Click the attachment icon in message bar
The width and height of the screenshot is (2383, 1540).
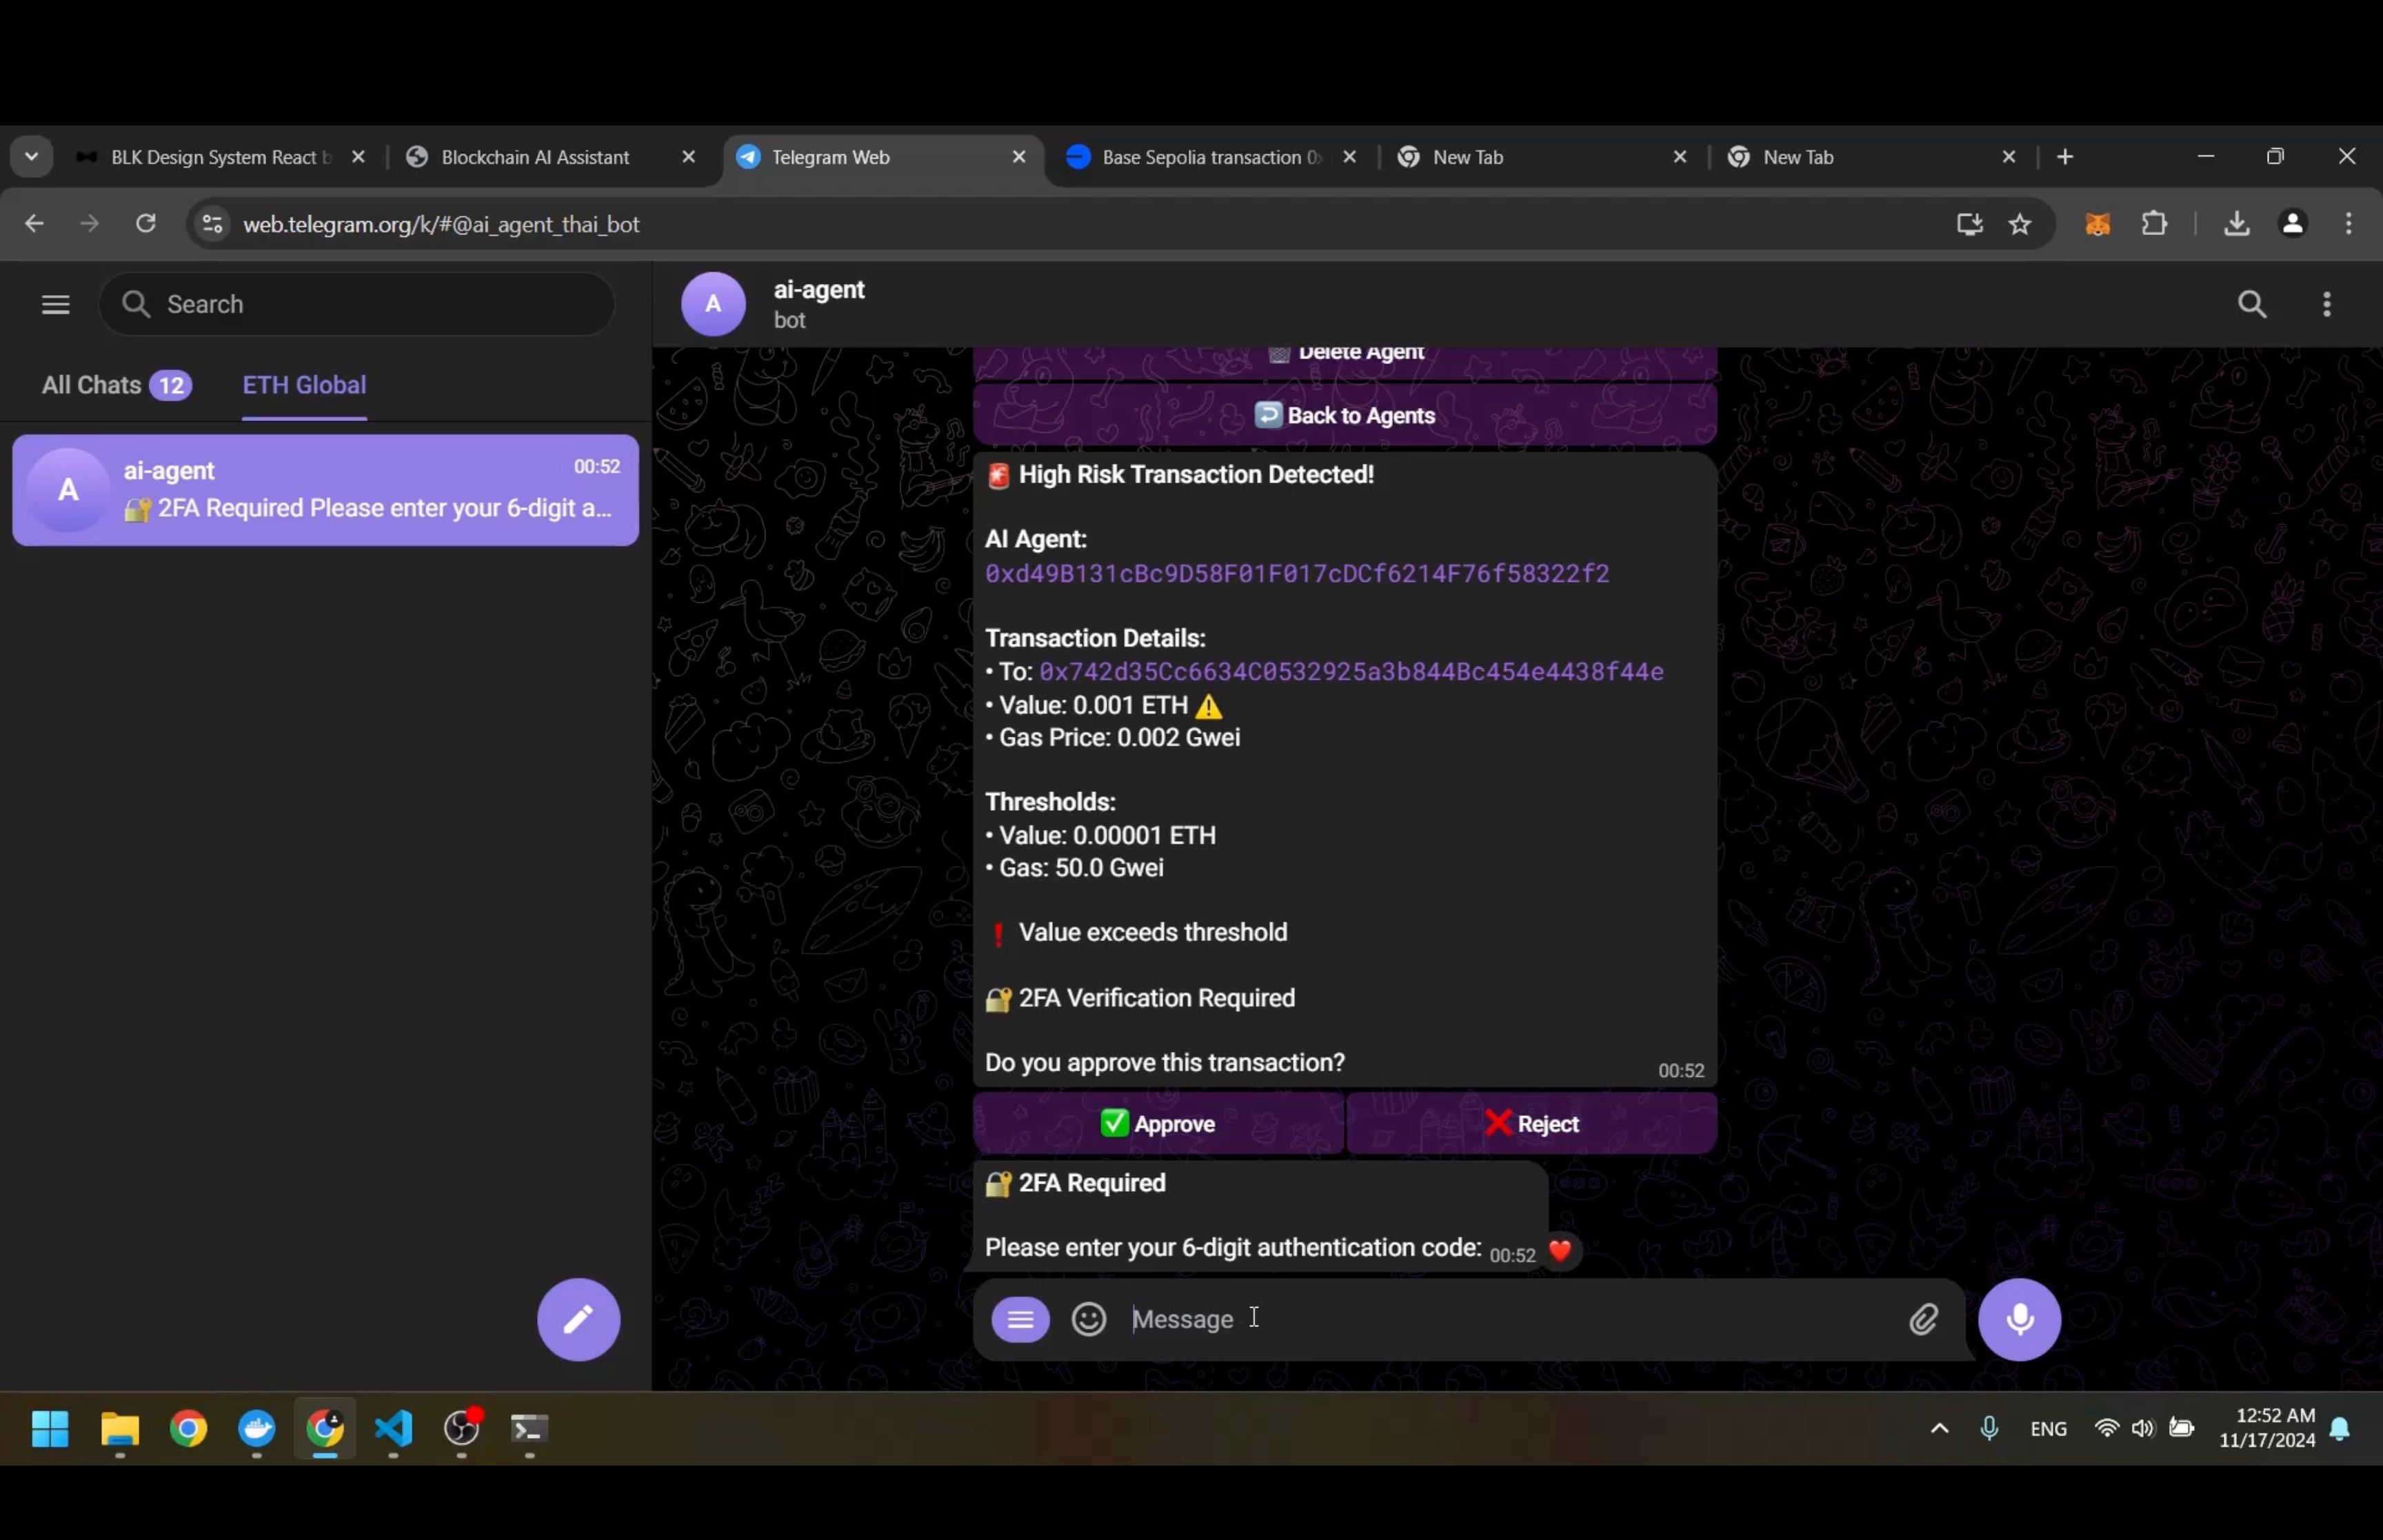pyautogui.click(x=1924, y=1318)
